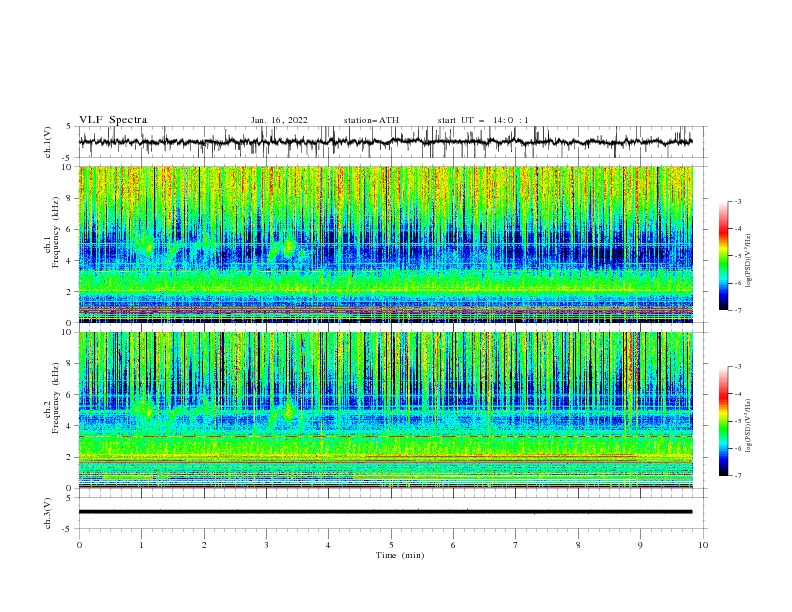
Task: Click tick label "7" on the Time axis
Action: pos(516,545)
